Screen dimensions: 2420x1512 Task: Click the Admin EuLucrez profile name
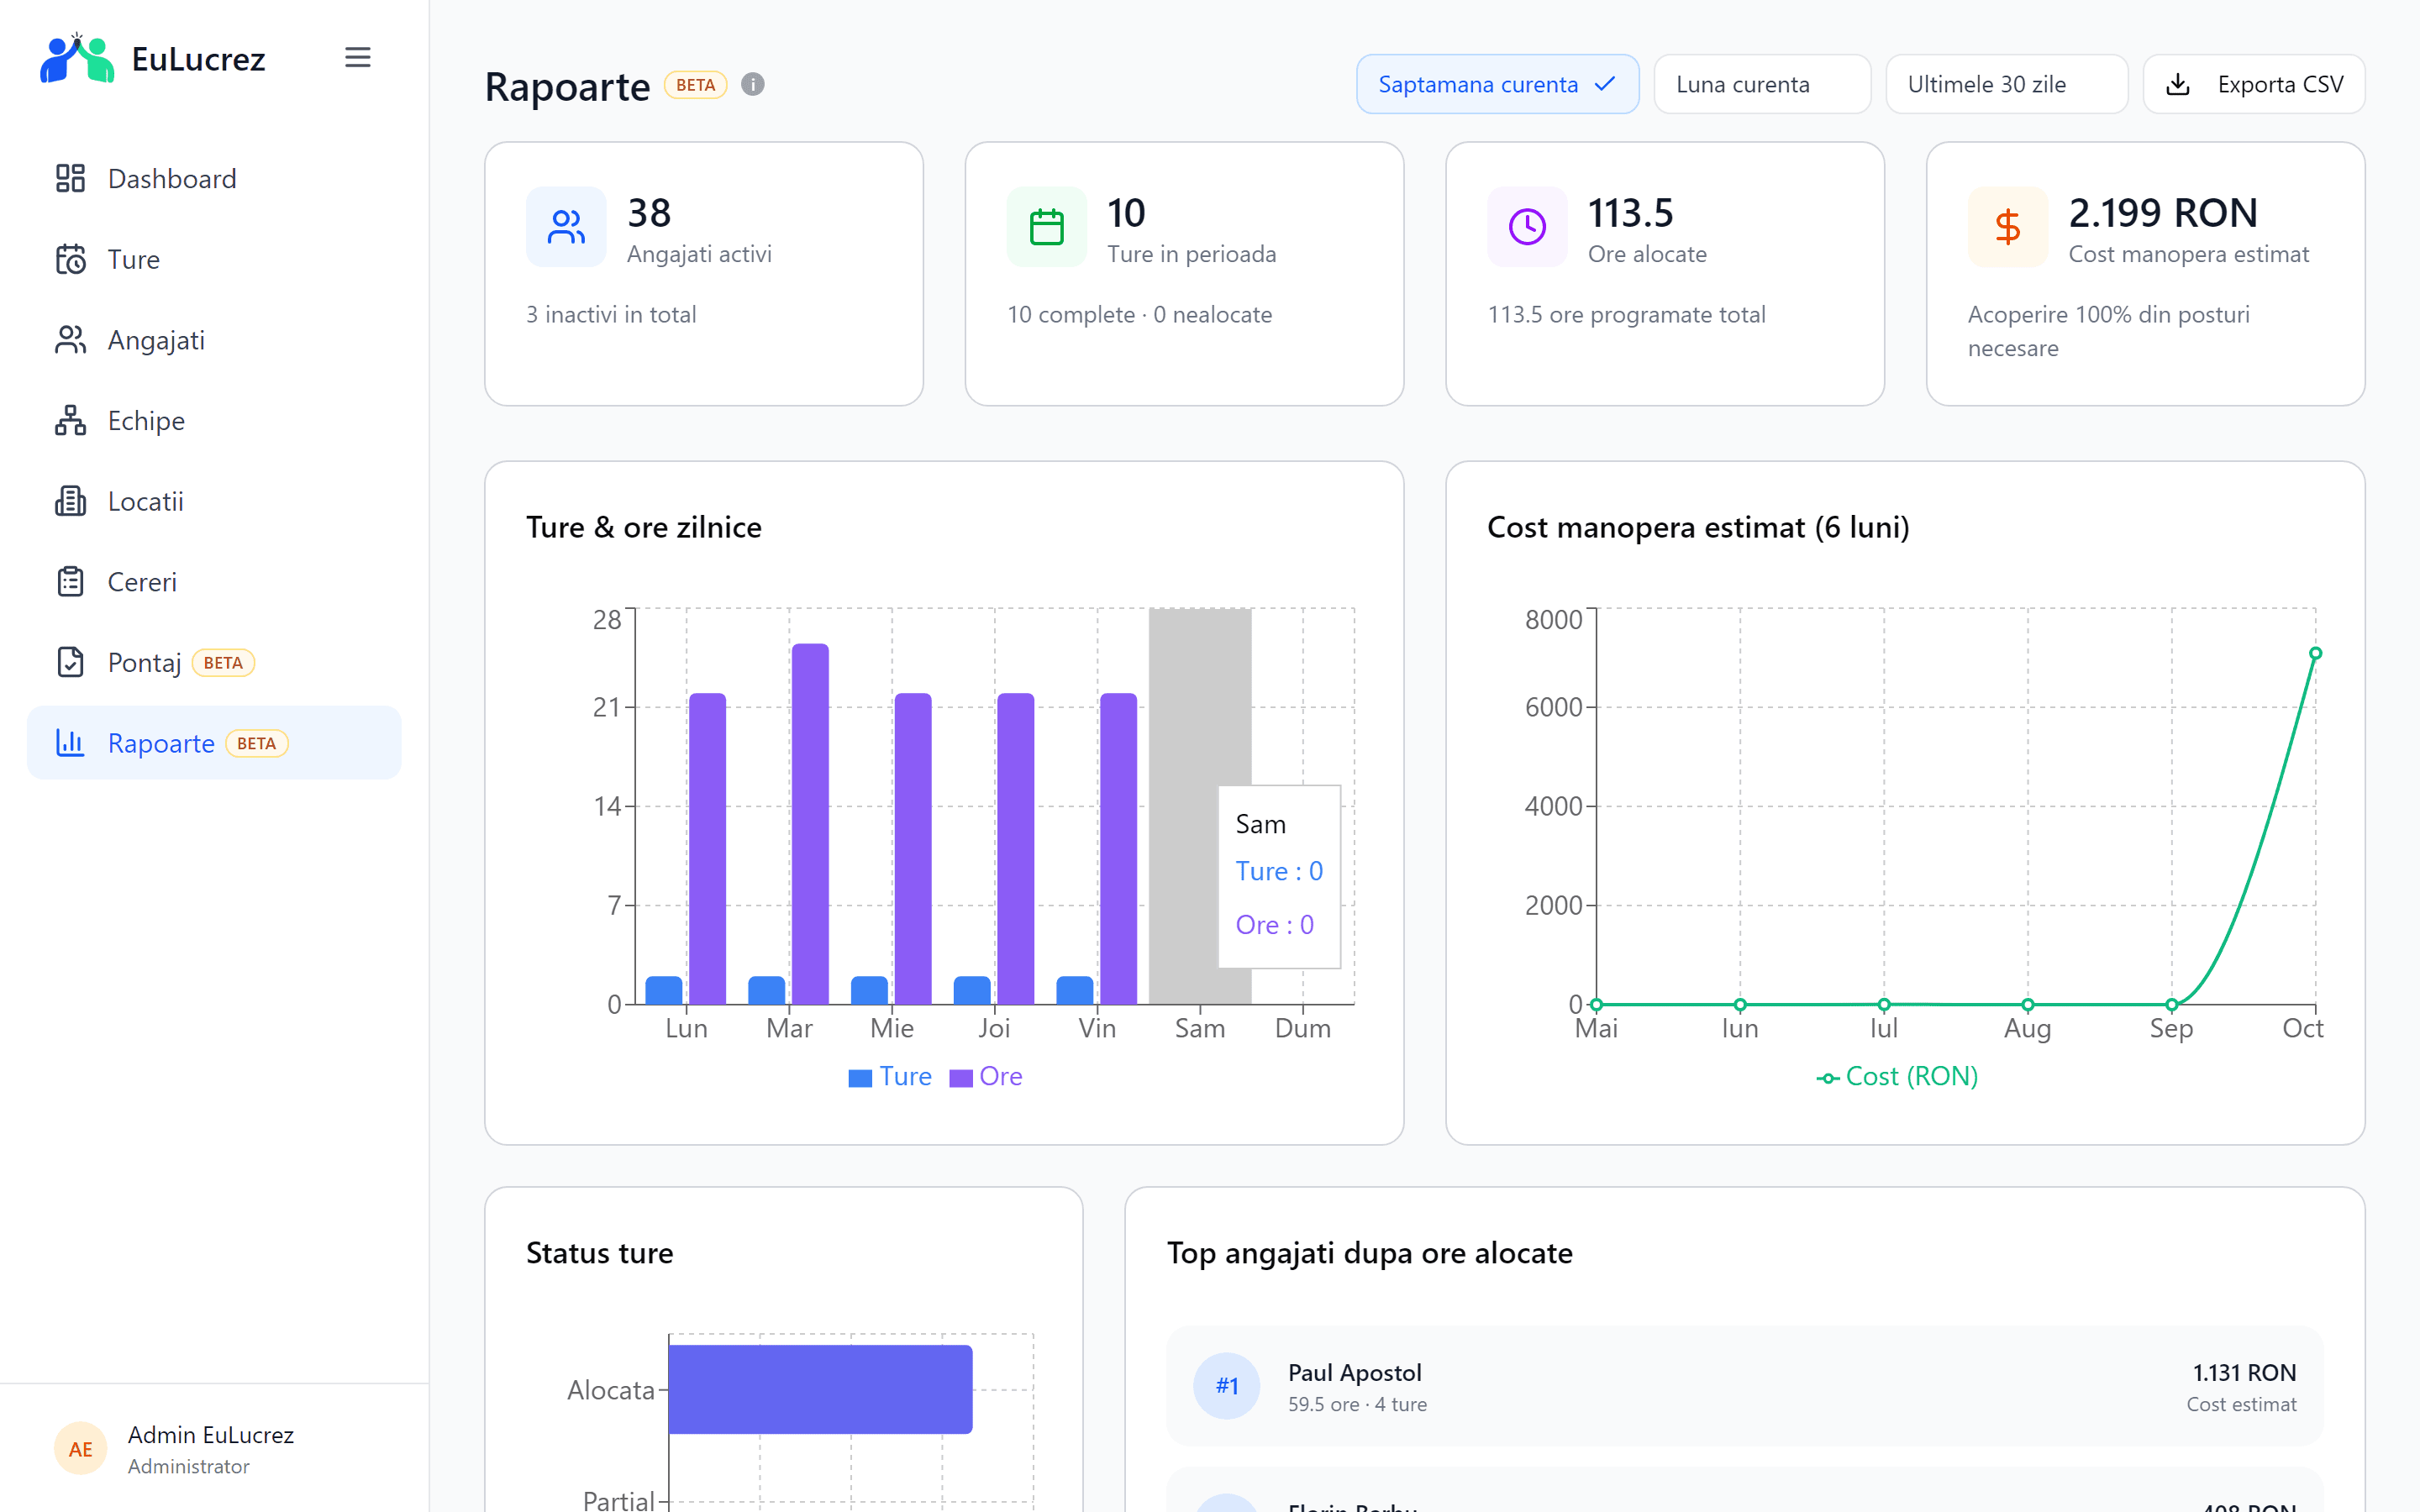click(x=211, y=1435)
